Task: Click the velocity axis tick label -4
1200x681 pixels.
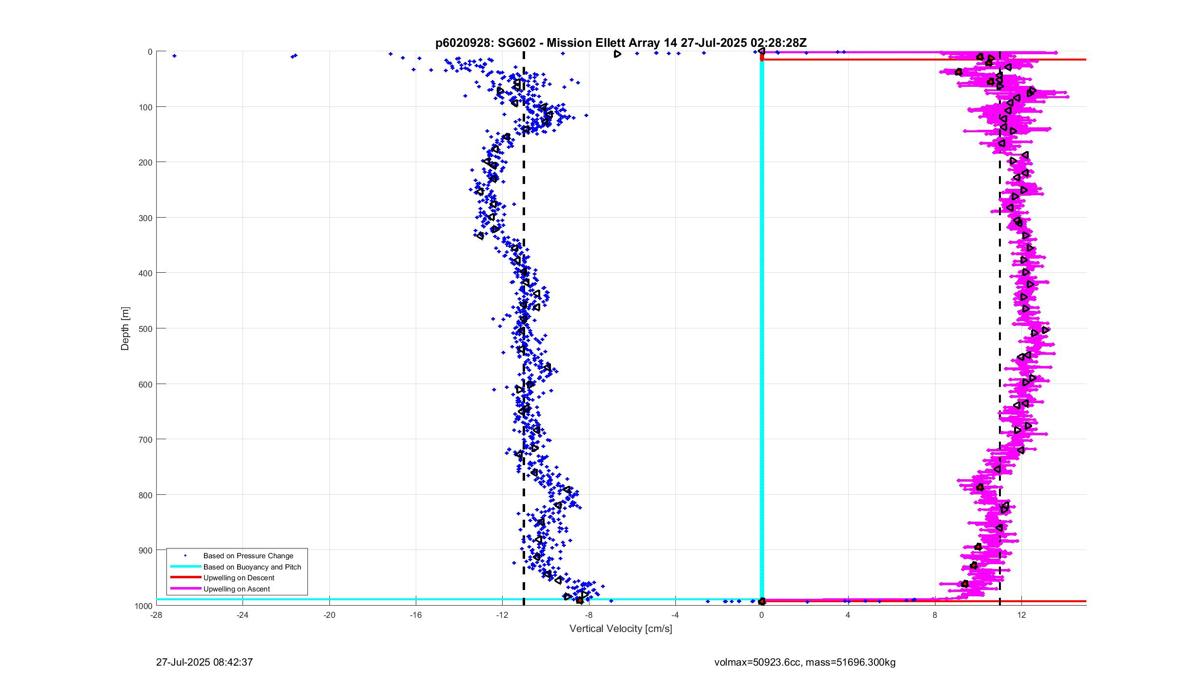Action: 675,616
